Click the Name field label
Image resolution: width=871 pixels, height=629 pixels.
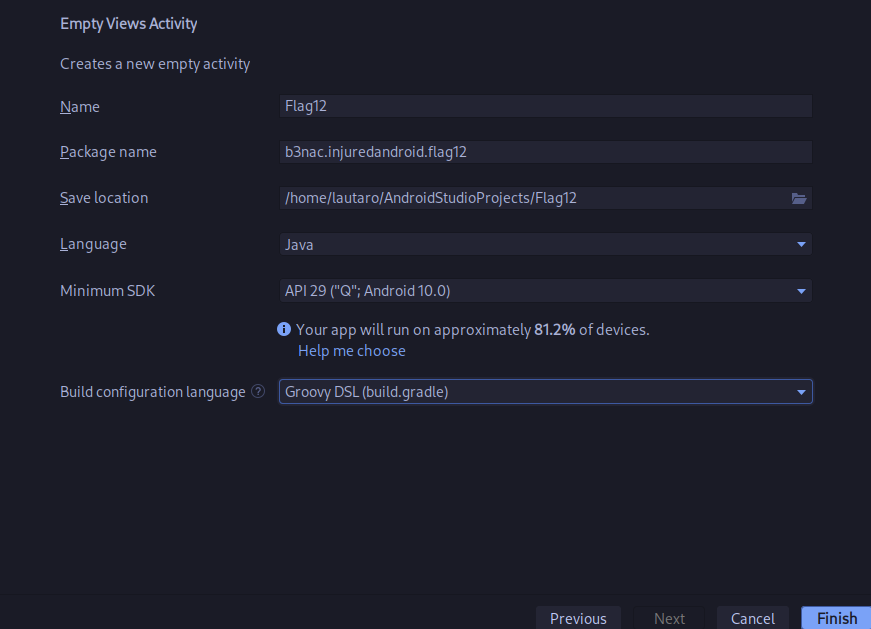tap(80, 107)
